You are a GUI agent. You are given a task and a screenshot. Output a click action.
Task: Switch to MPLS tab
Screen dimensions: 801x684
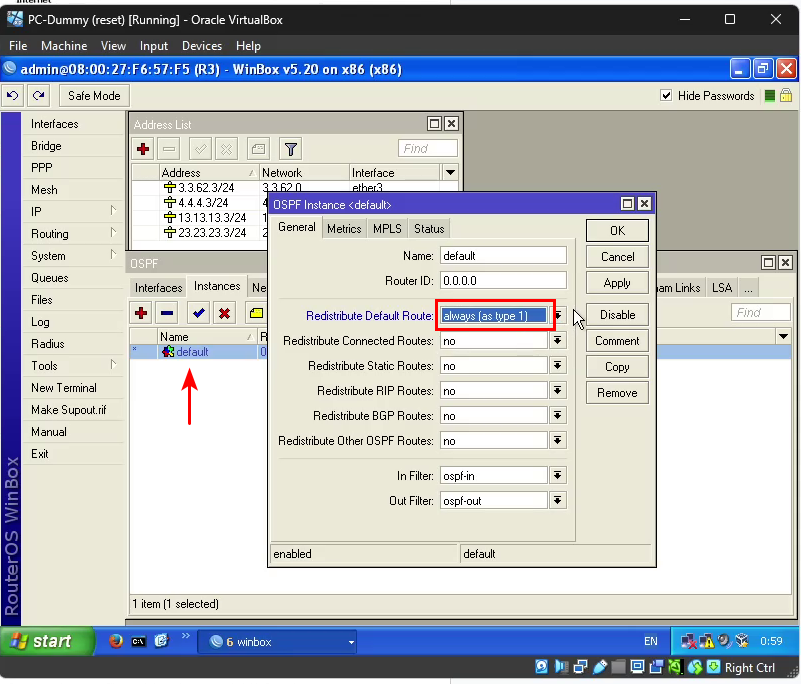(x=387, y=228)
